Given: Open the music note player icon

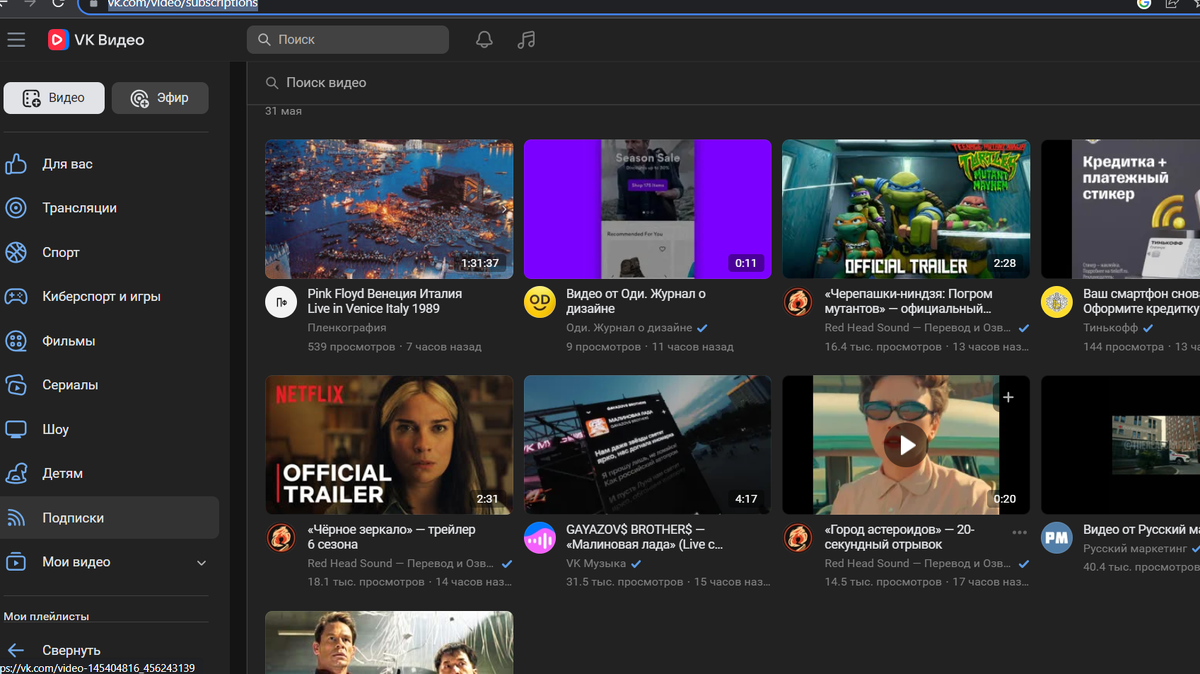Looking at the screenshot, I should 526,40.
